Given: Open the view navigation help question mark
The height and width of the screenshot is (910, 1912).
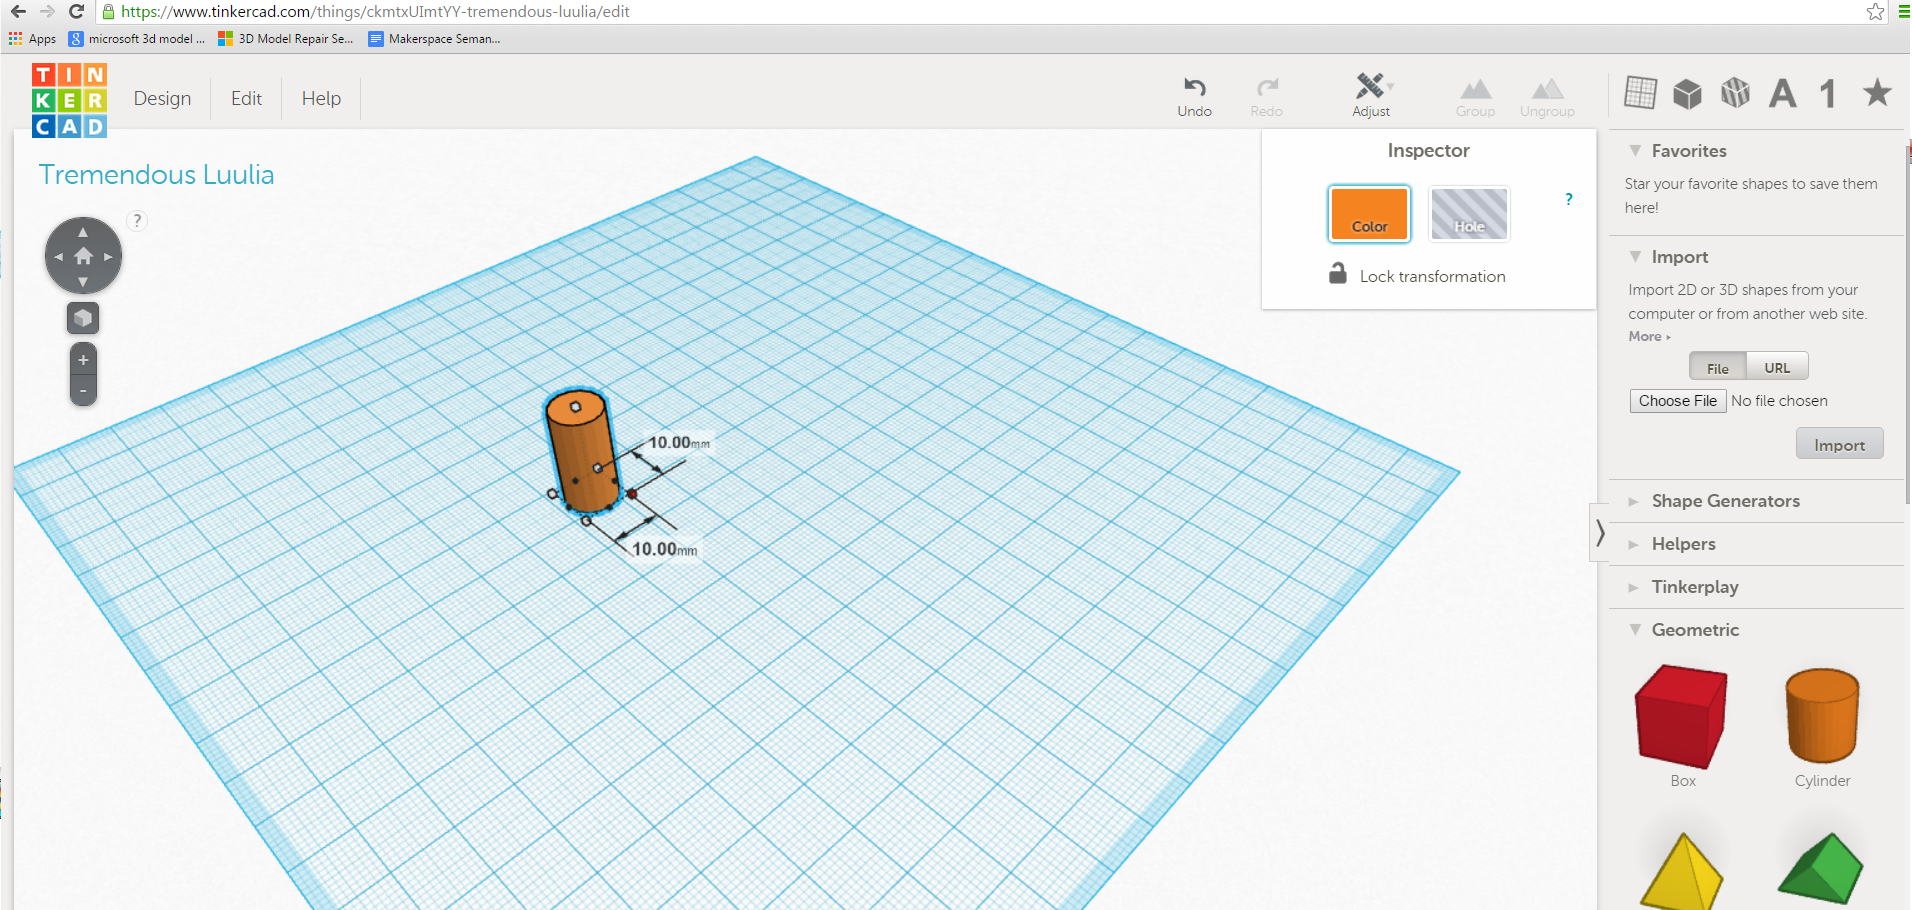Looking at the screenshot, I should (138, 221).
